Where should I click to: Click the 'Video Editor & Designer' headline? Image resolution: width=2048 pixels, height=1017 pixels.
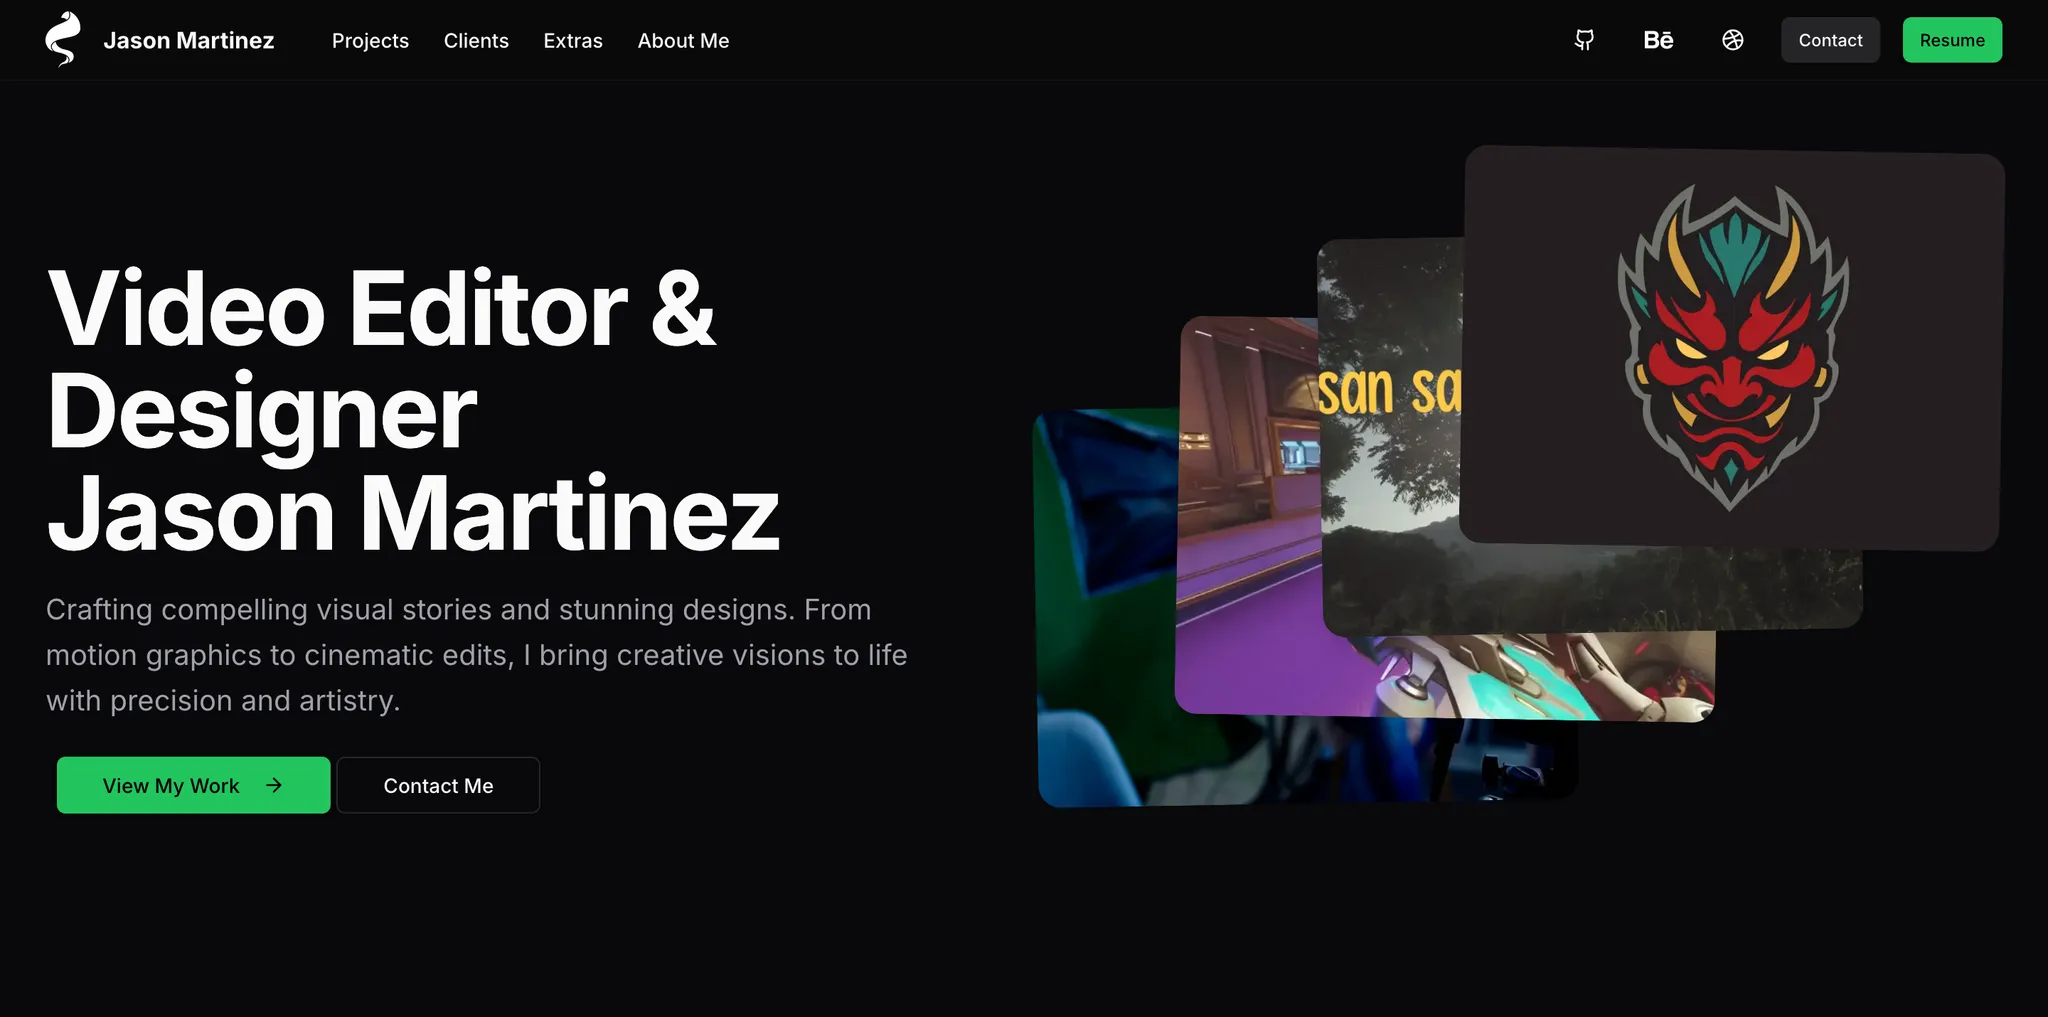(380, 360)
